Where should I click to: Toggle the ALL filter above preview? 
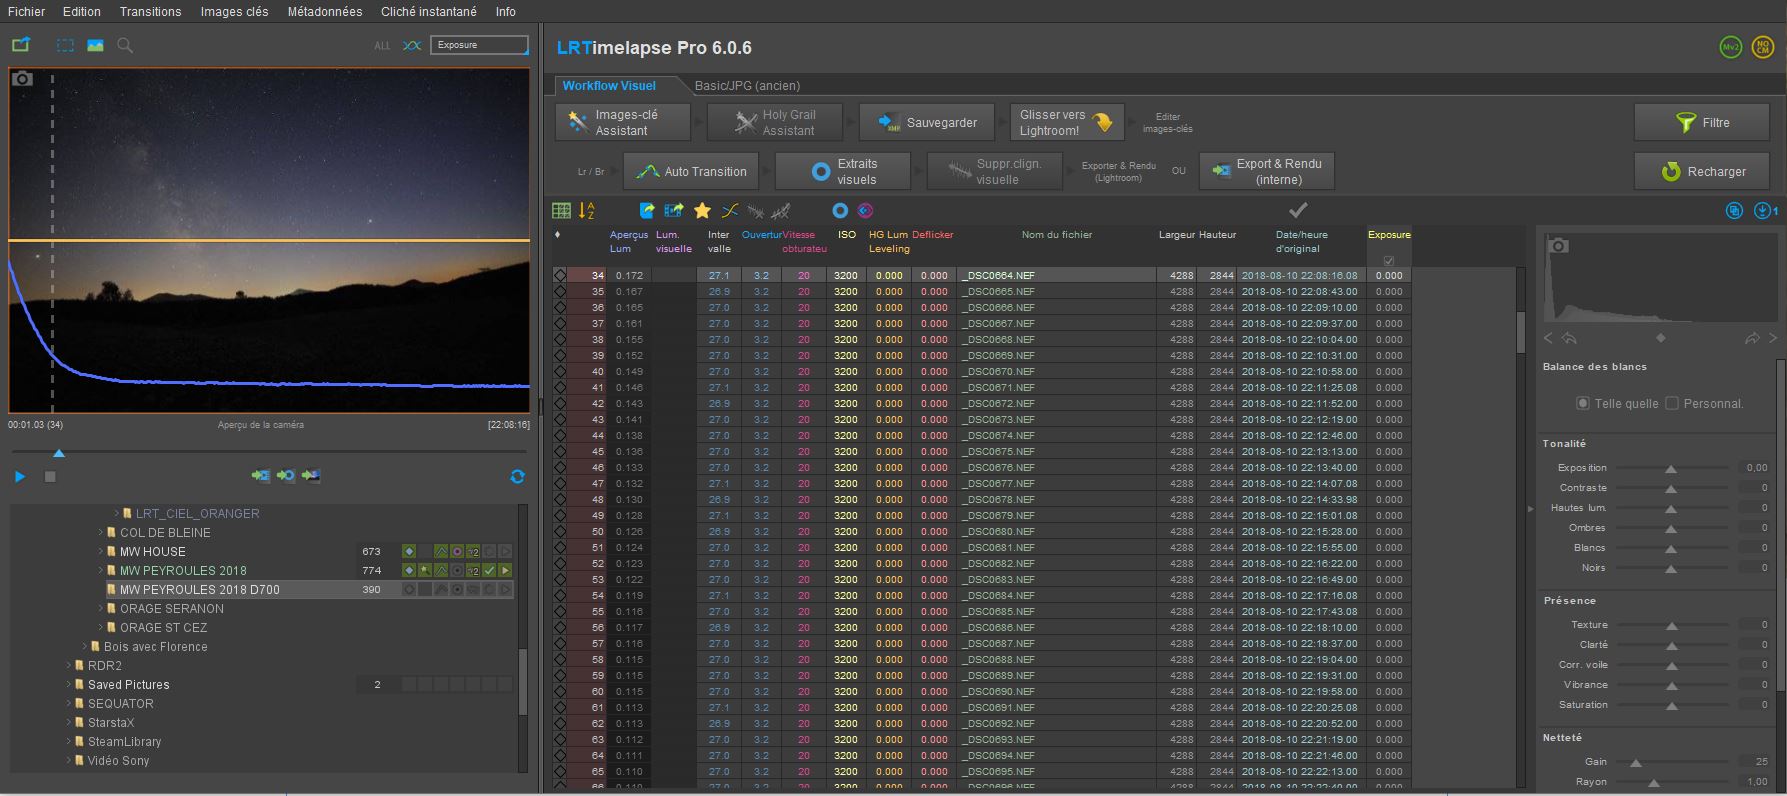click(x=382, y=46)
